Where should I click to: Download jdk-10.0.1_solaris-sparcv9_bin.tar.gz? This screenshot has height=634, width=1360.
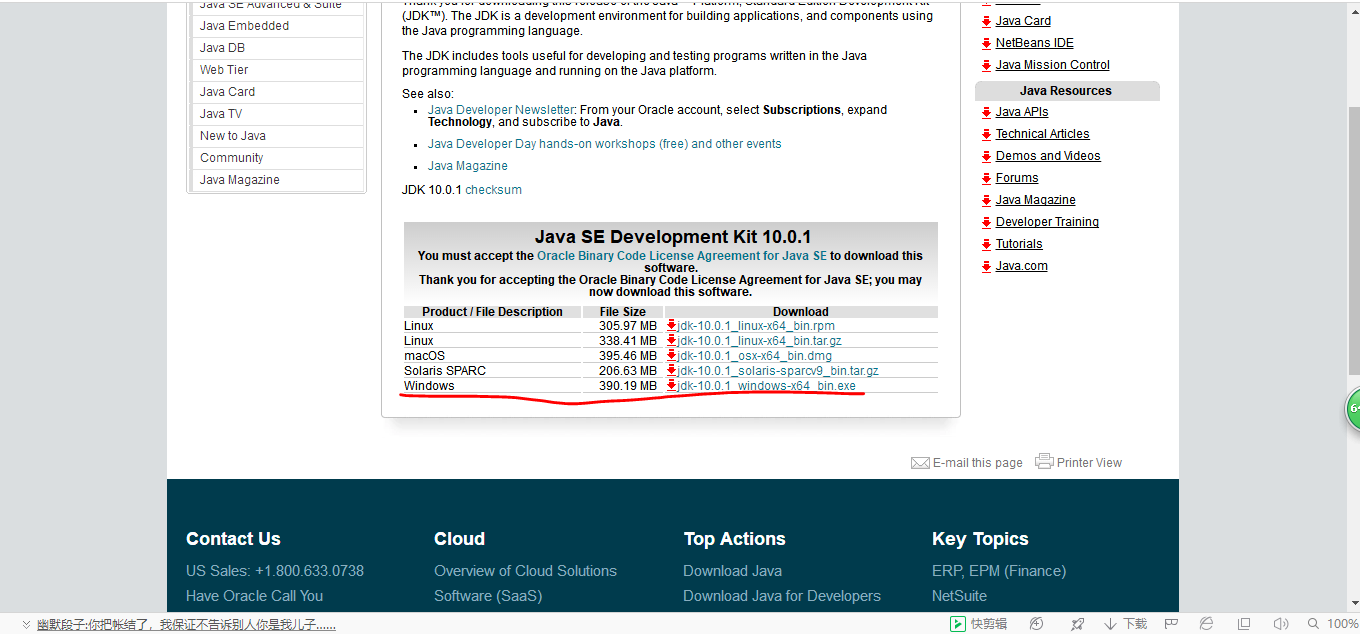778,371
